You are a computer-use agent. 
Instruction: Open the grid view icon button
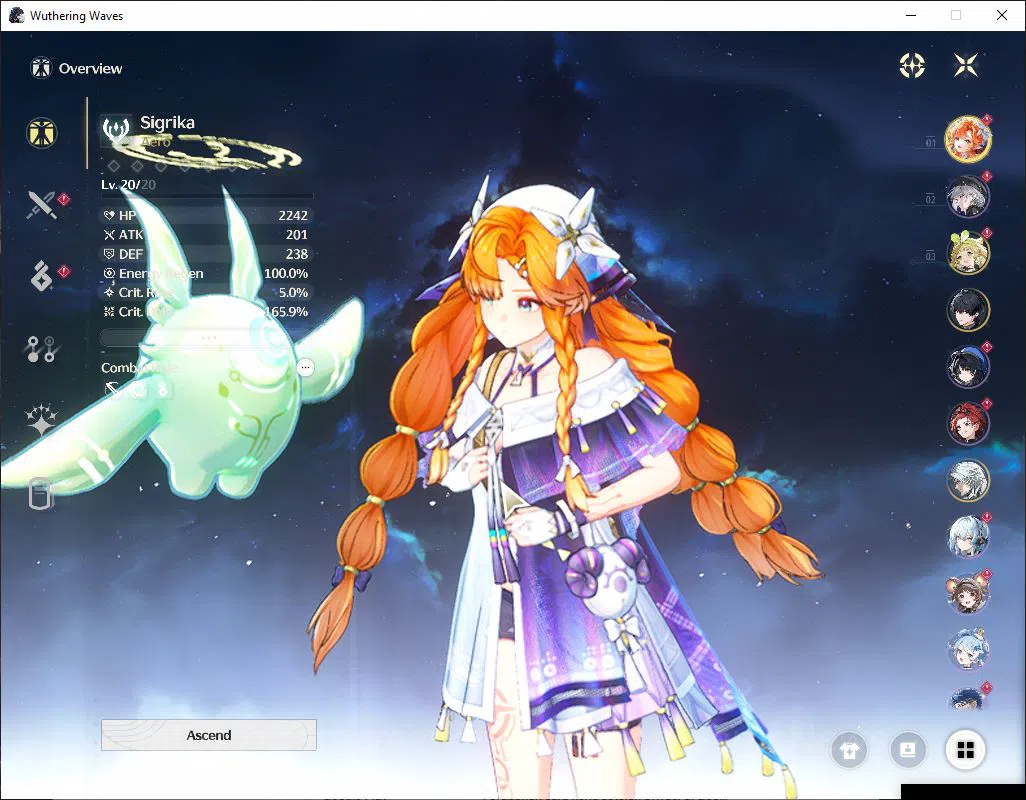[x=966, y=750]
